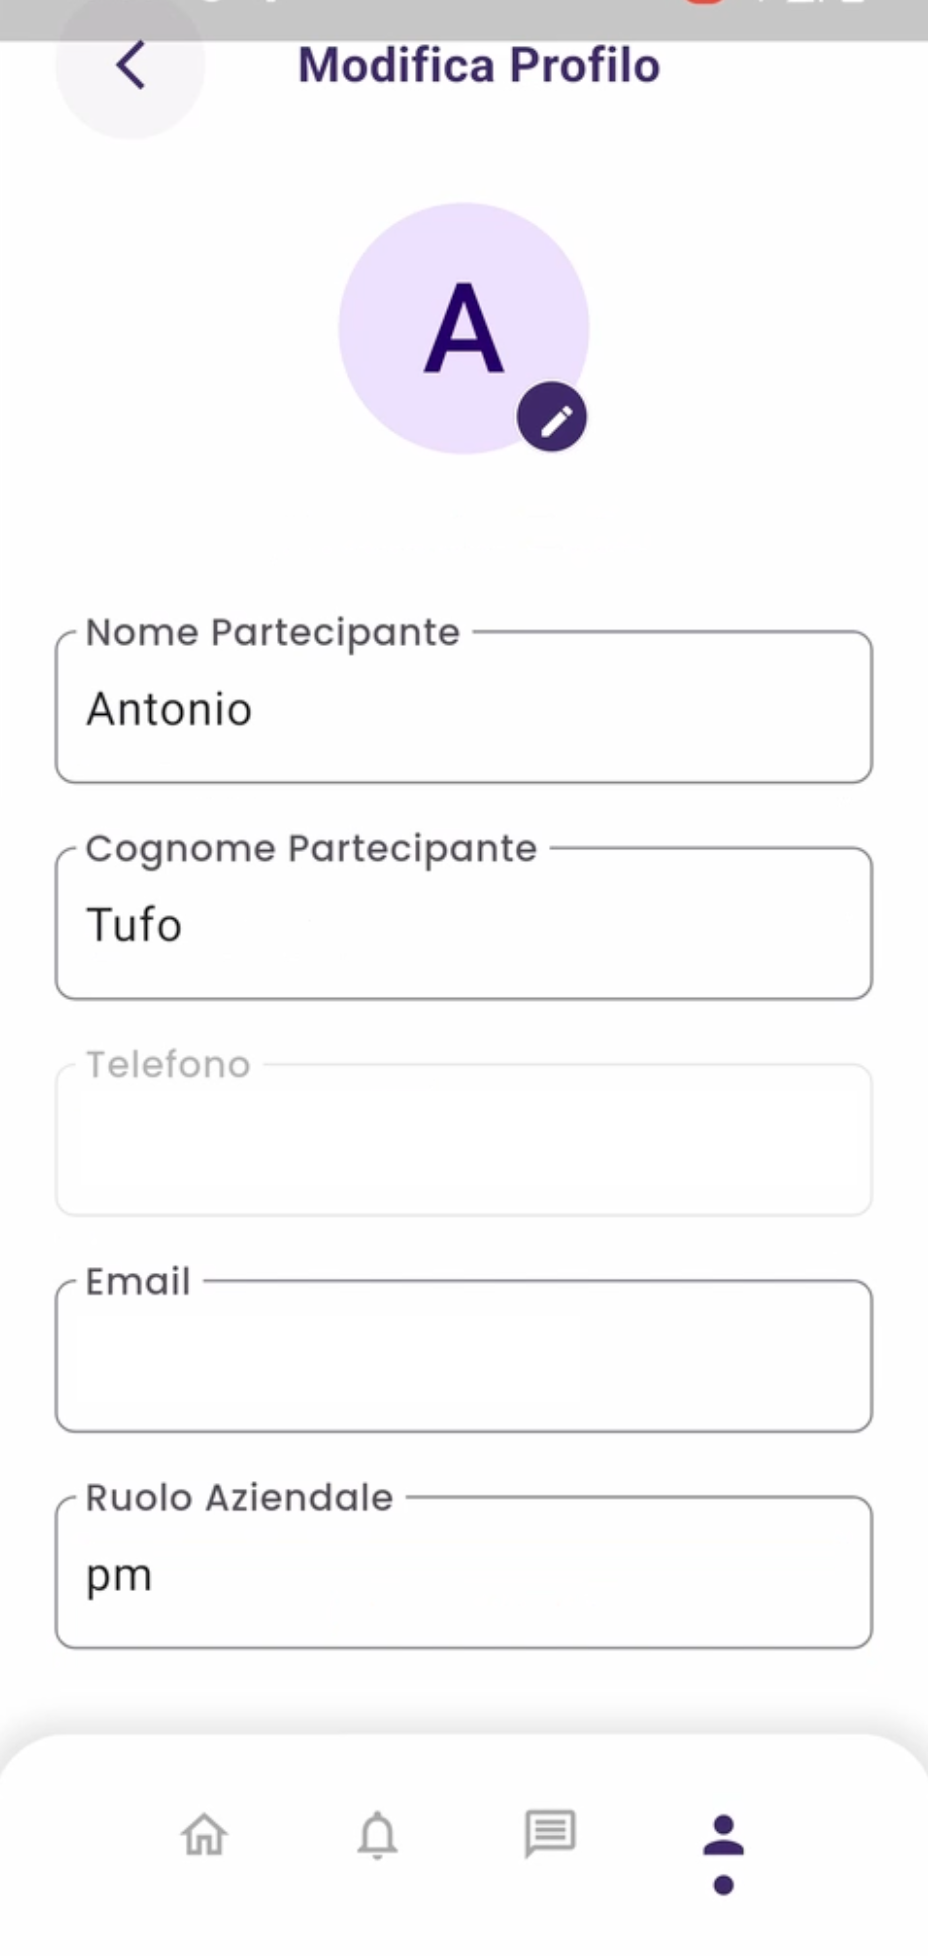Open notifications via the bell icon
The height and width of the screenshot is (1956, 928).
(377, 1834)
